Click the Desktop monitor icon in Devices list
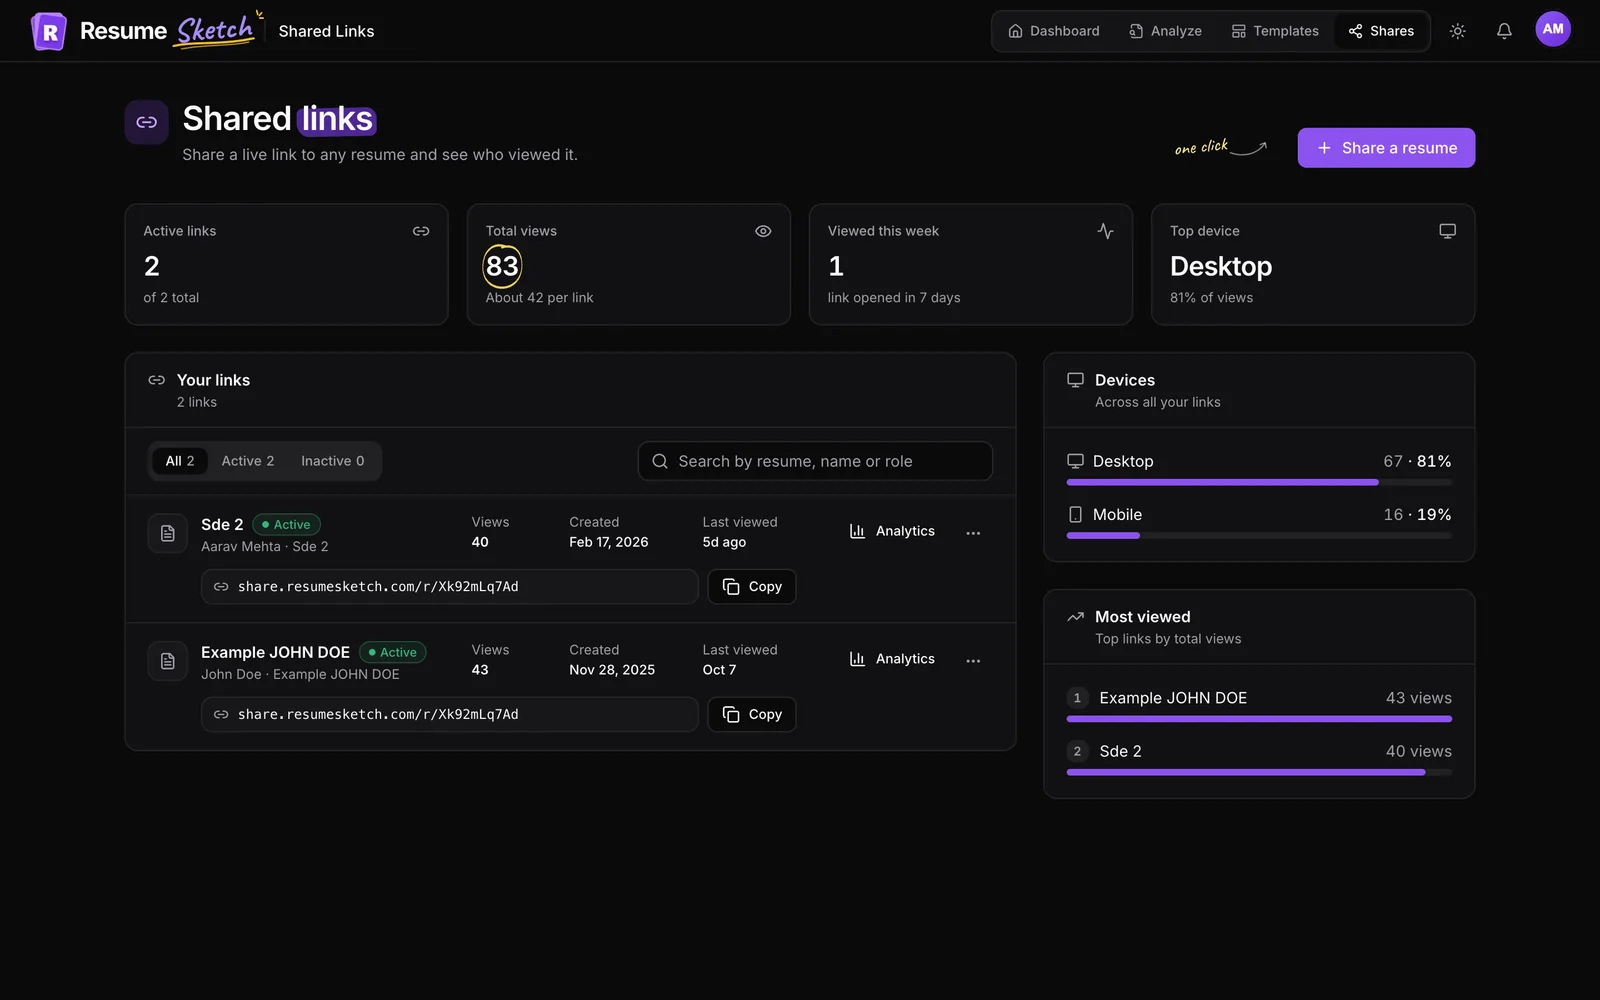 pyautogui.click(x=1075, y=461)
